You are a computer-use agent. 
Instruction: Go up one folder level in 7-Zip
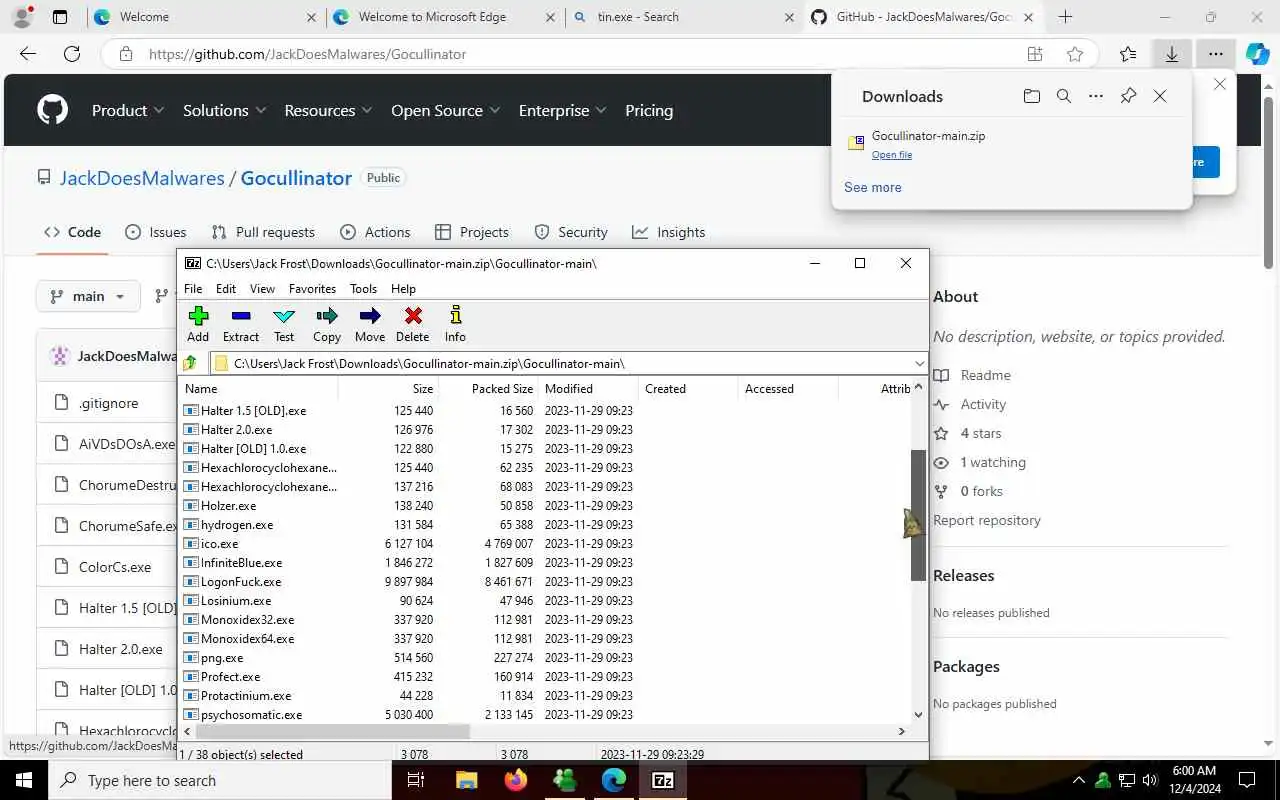tap(190, 363)
